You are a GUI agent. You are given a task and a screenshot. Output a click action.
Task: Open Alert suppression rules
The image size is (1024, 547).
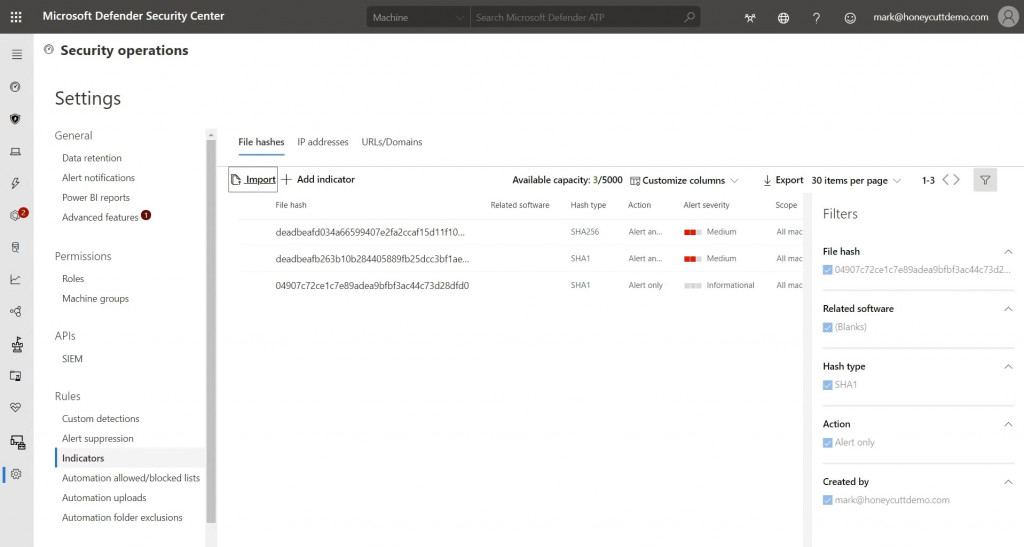tap(97, 439)
